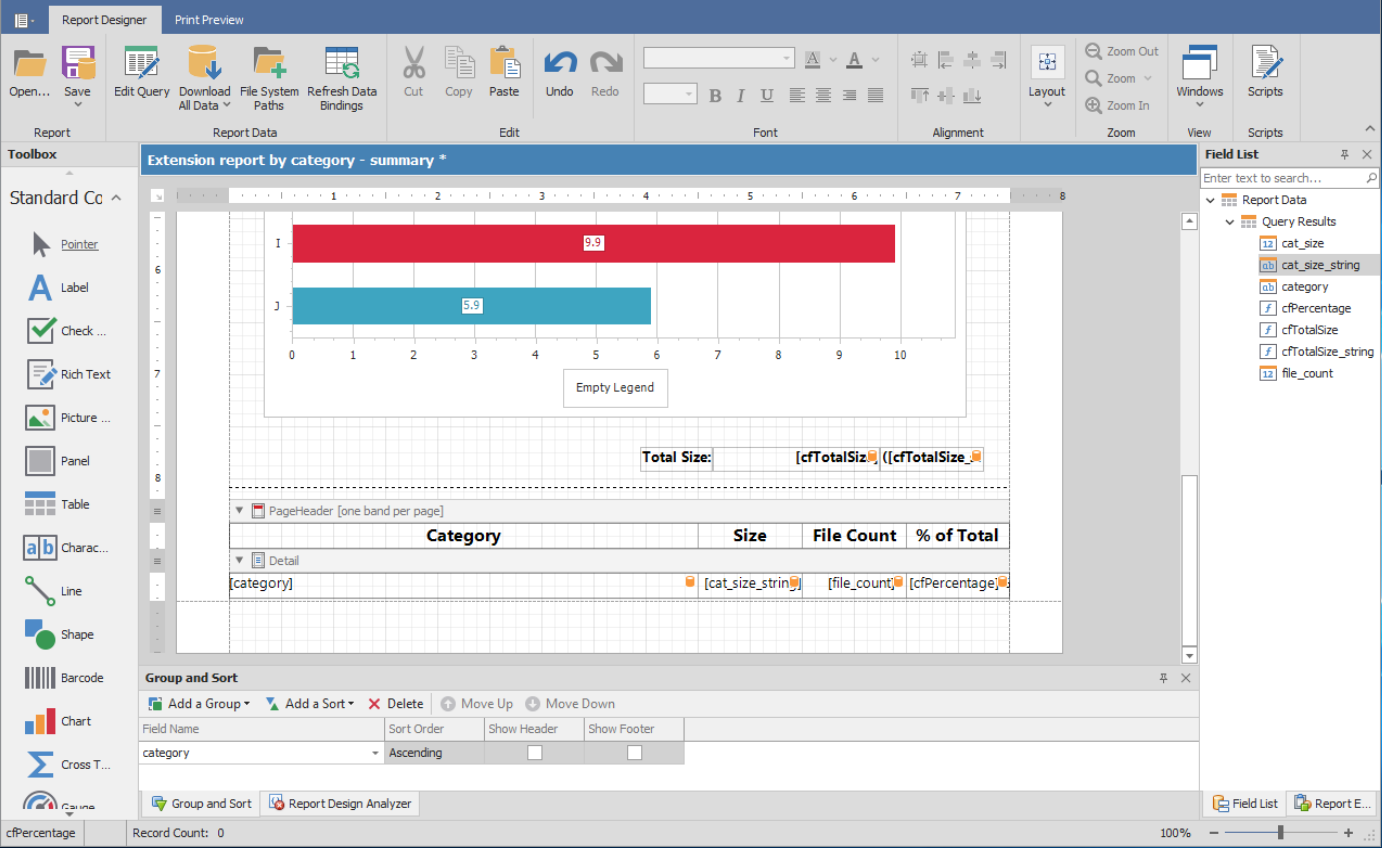
Task: Click the Edit Query icon
Action: coord(141,65)
